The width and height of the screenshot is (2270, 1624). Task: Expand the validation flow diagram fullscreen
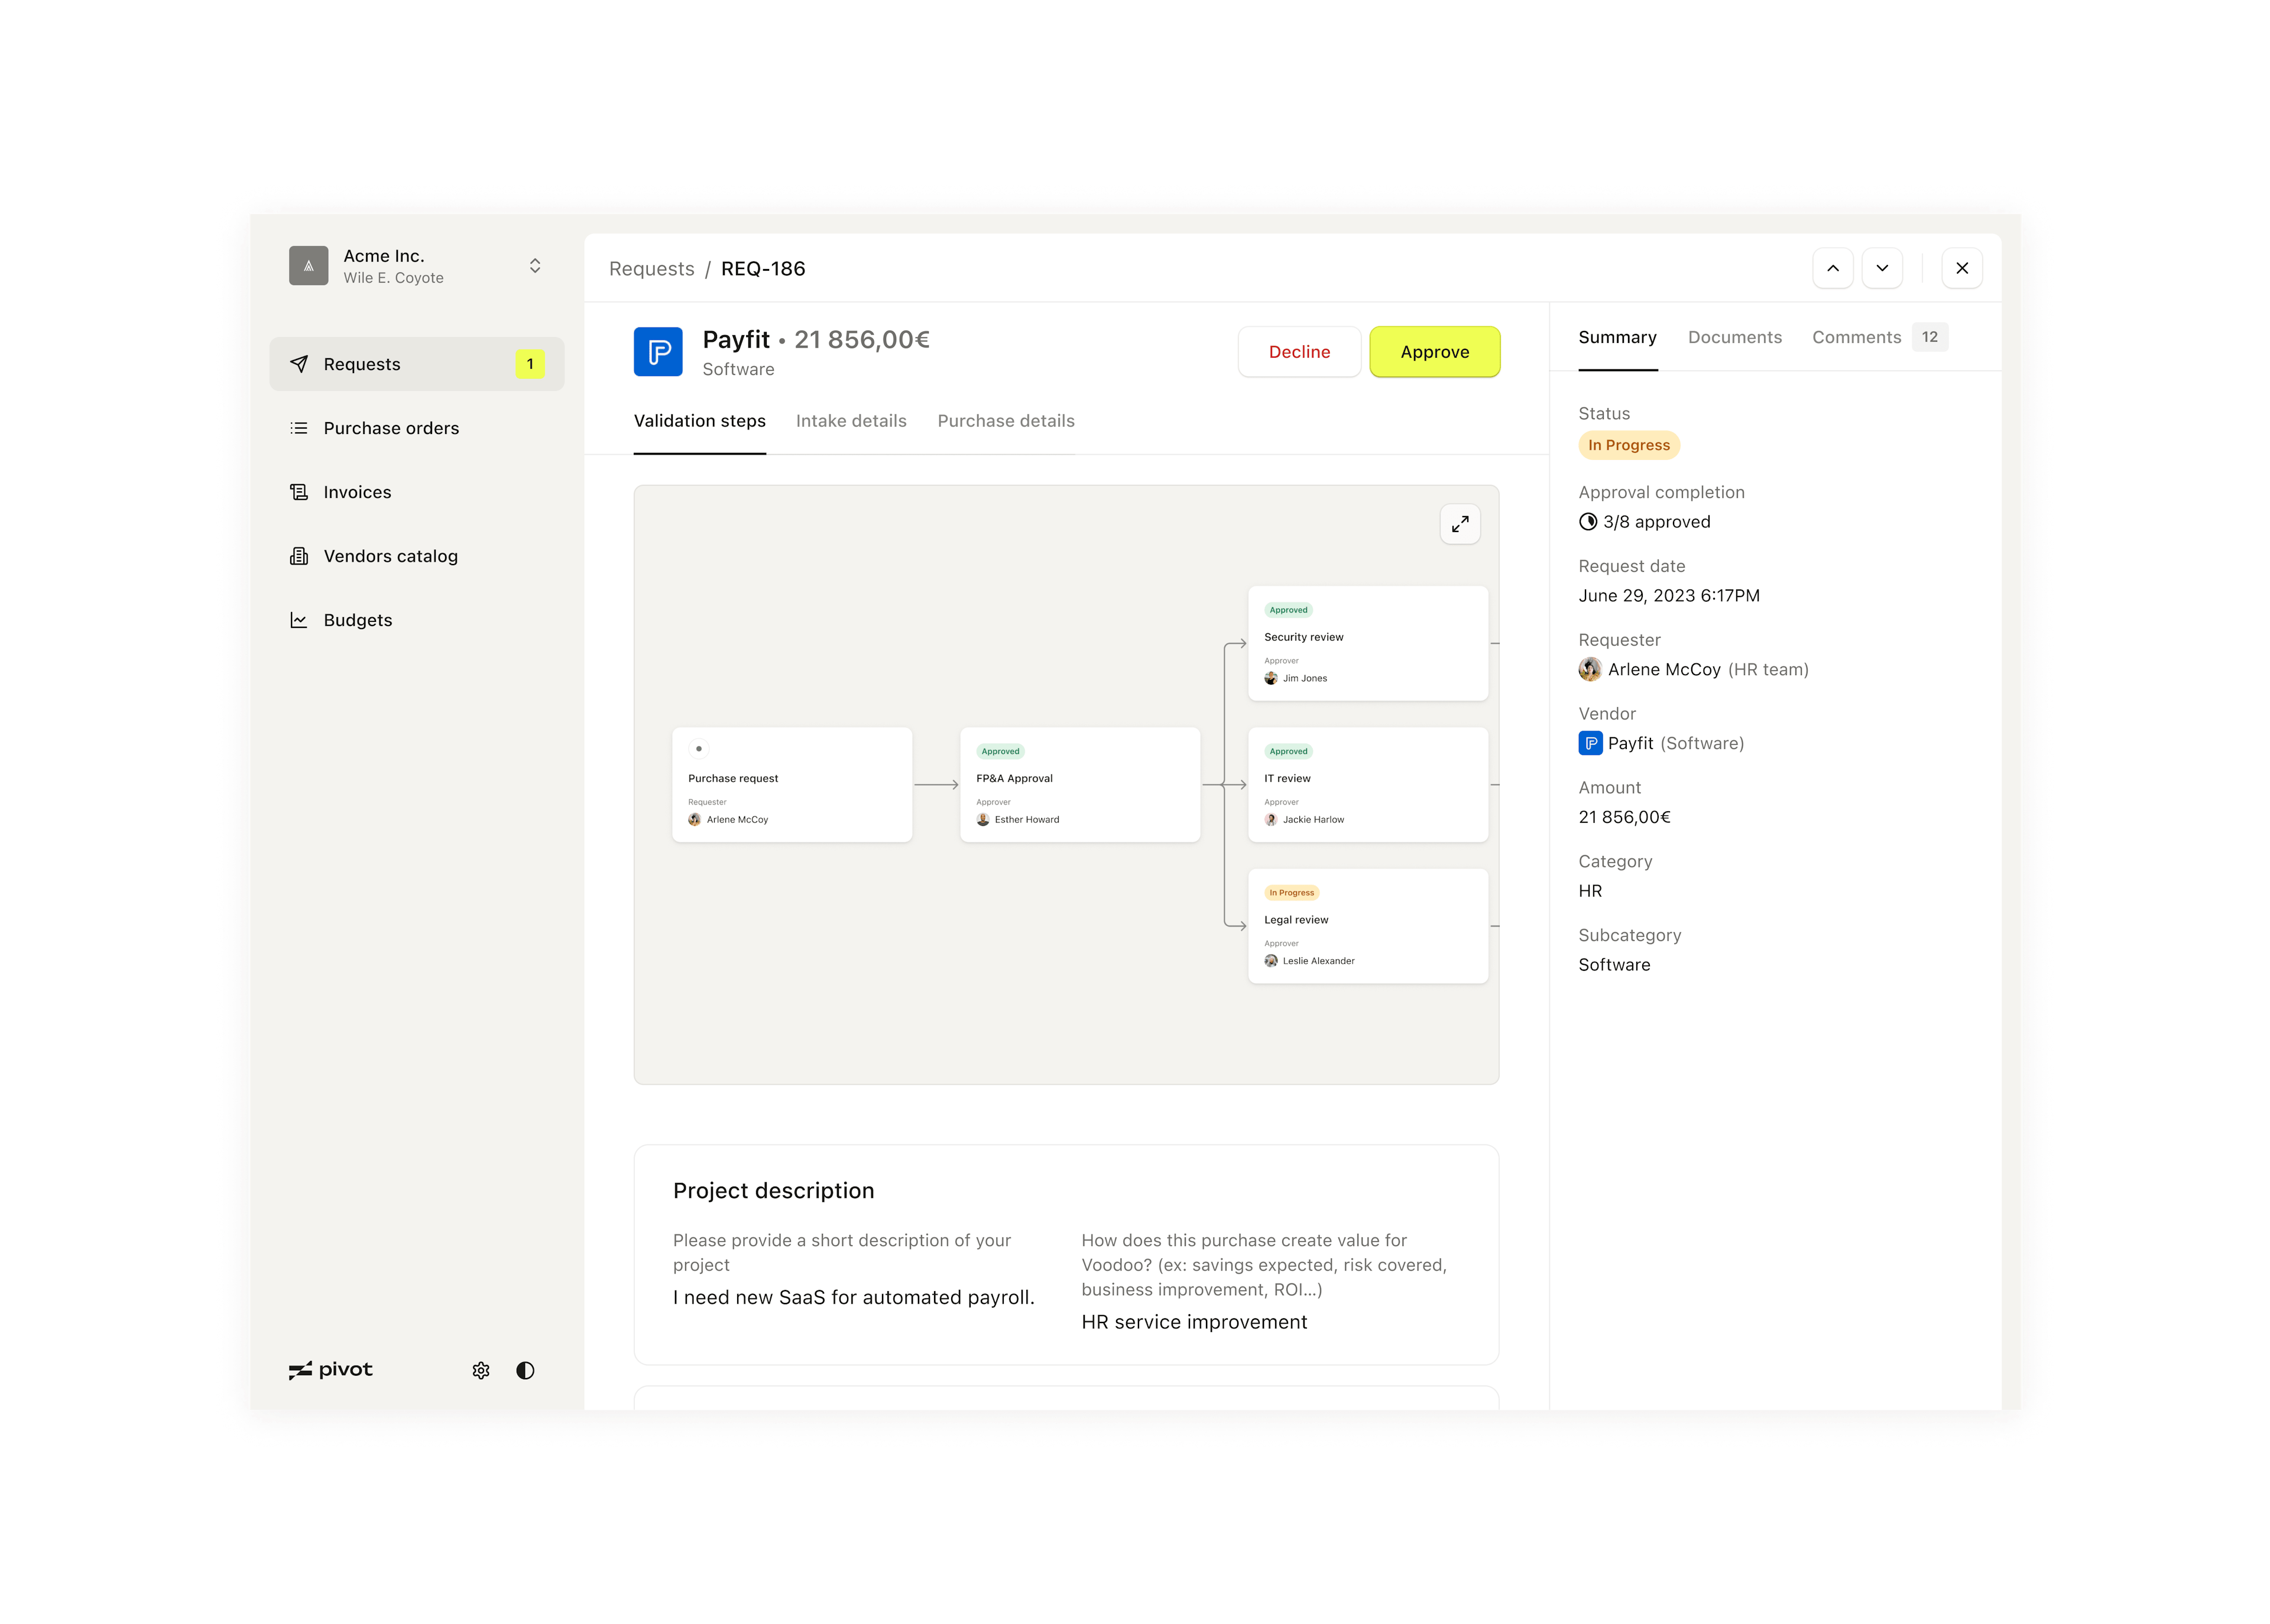pos(1460,524)
